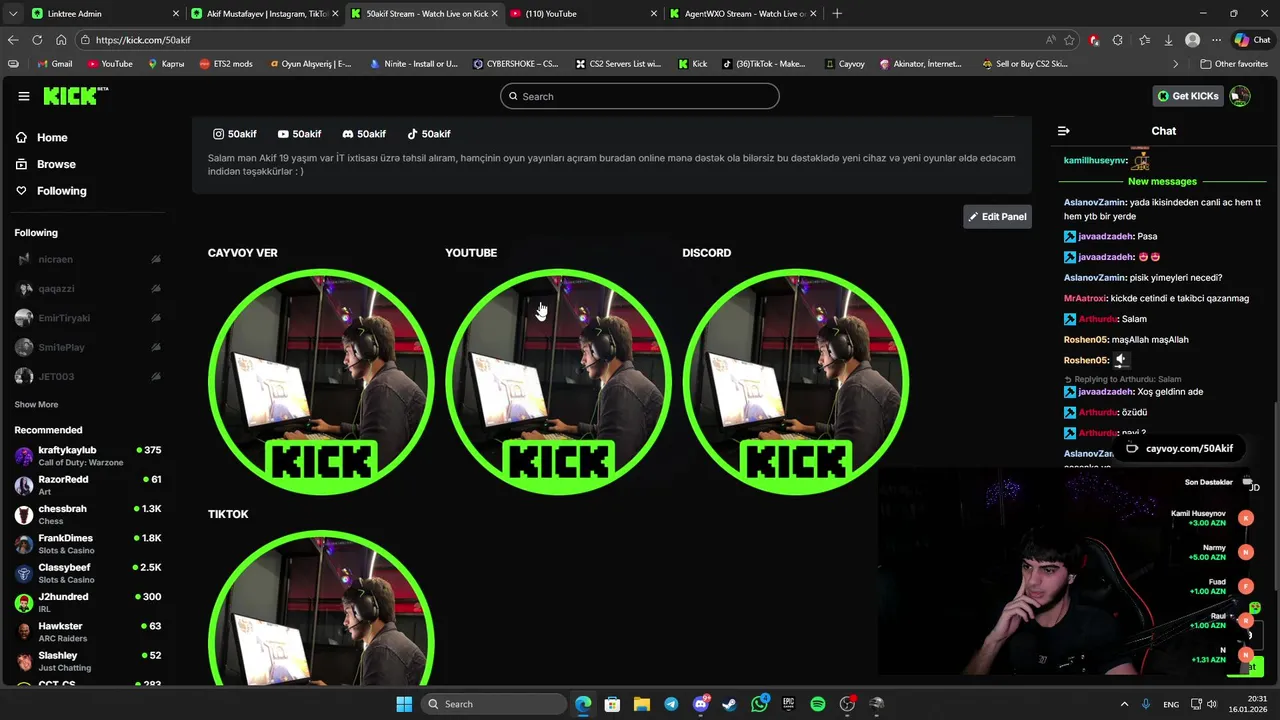Open Epic Games Launcher from the taskbar
The image size is (1280, 720).
point(789,704)
